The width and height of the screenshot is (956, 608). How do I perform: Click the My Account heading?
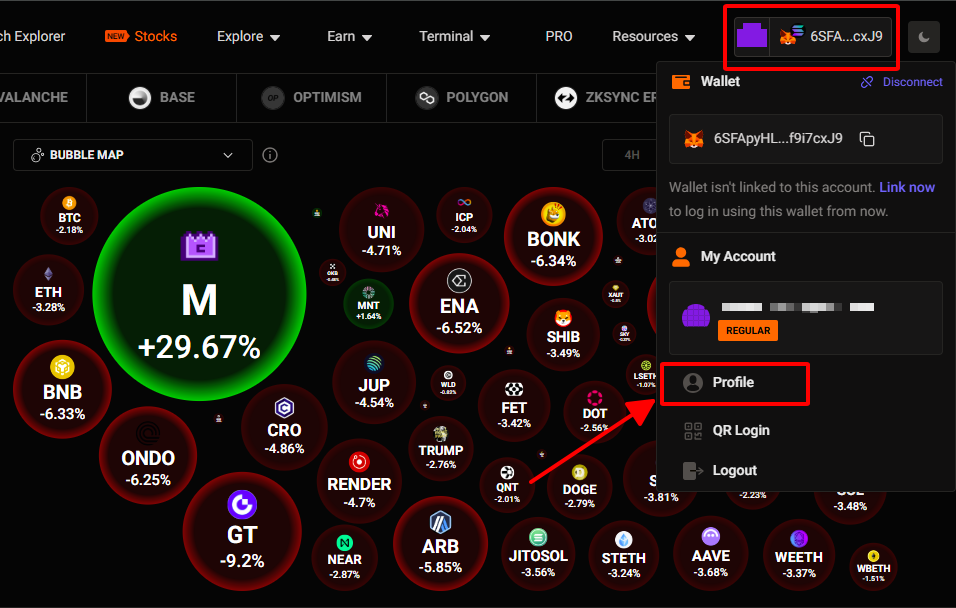tap(738, 257)
